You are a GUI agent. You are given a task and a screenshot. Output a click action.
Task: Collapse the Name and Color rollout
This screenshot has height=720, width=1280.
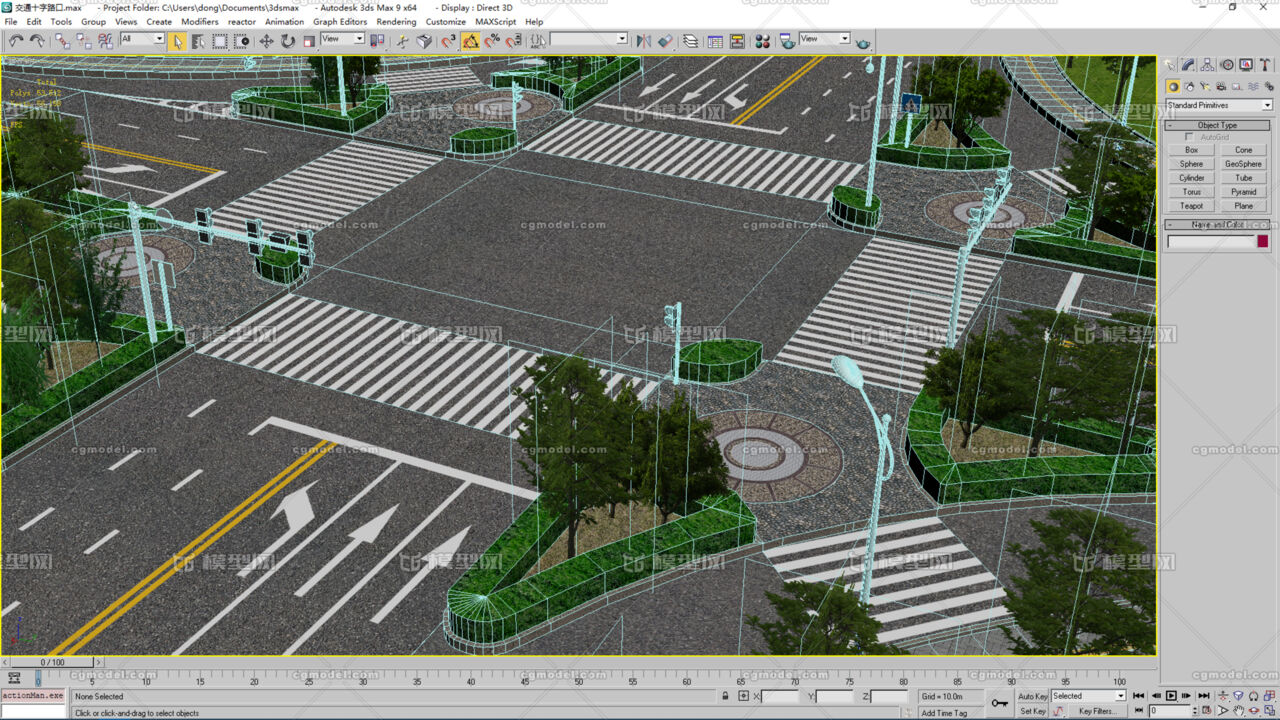(1217, 225)
